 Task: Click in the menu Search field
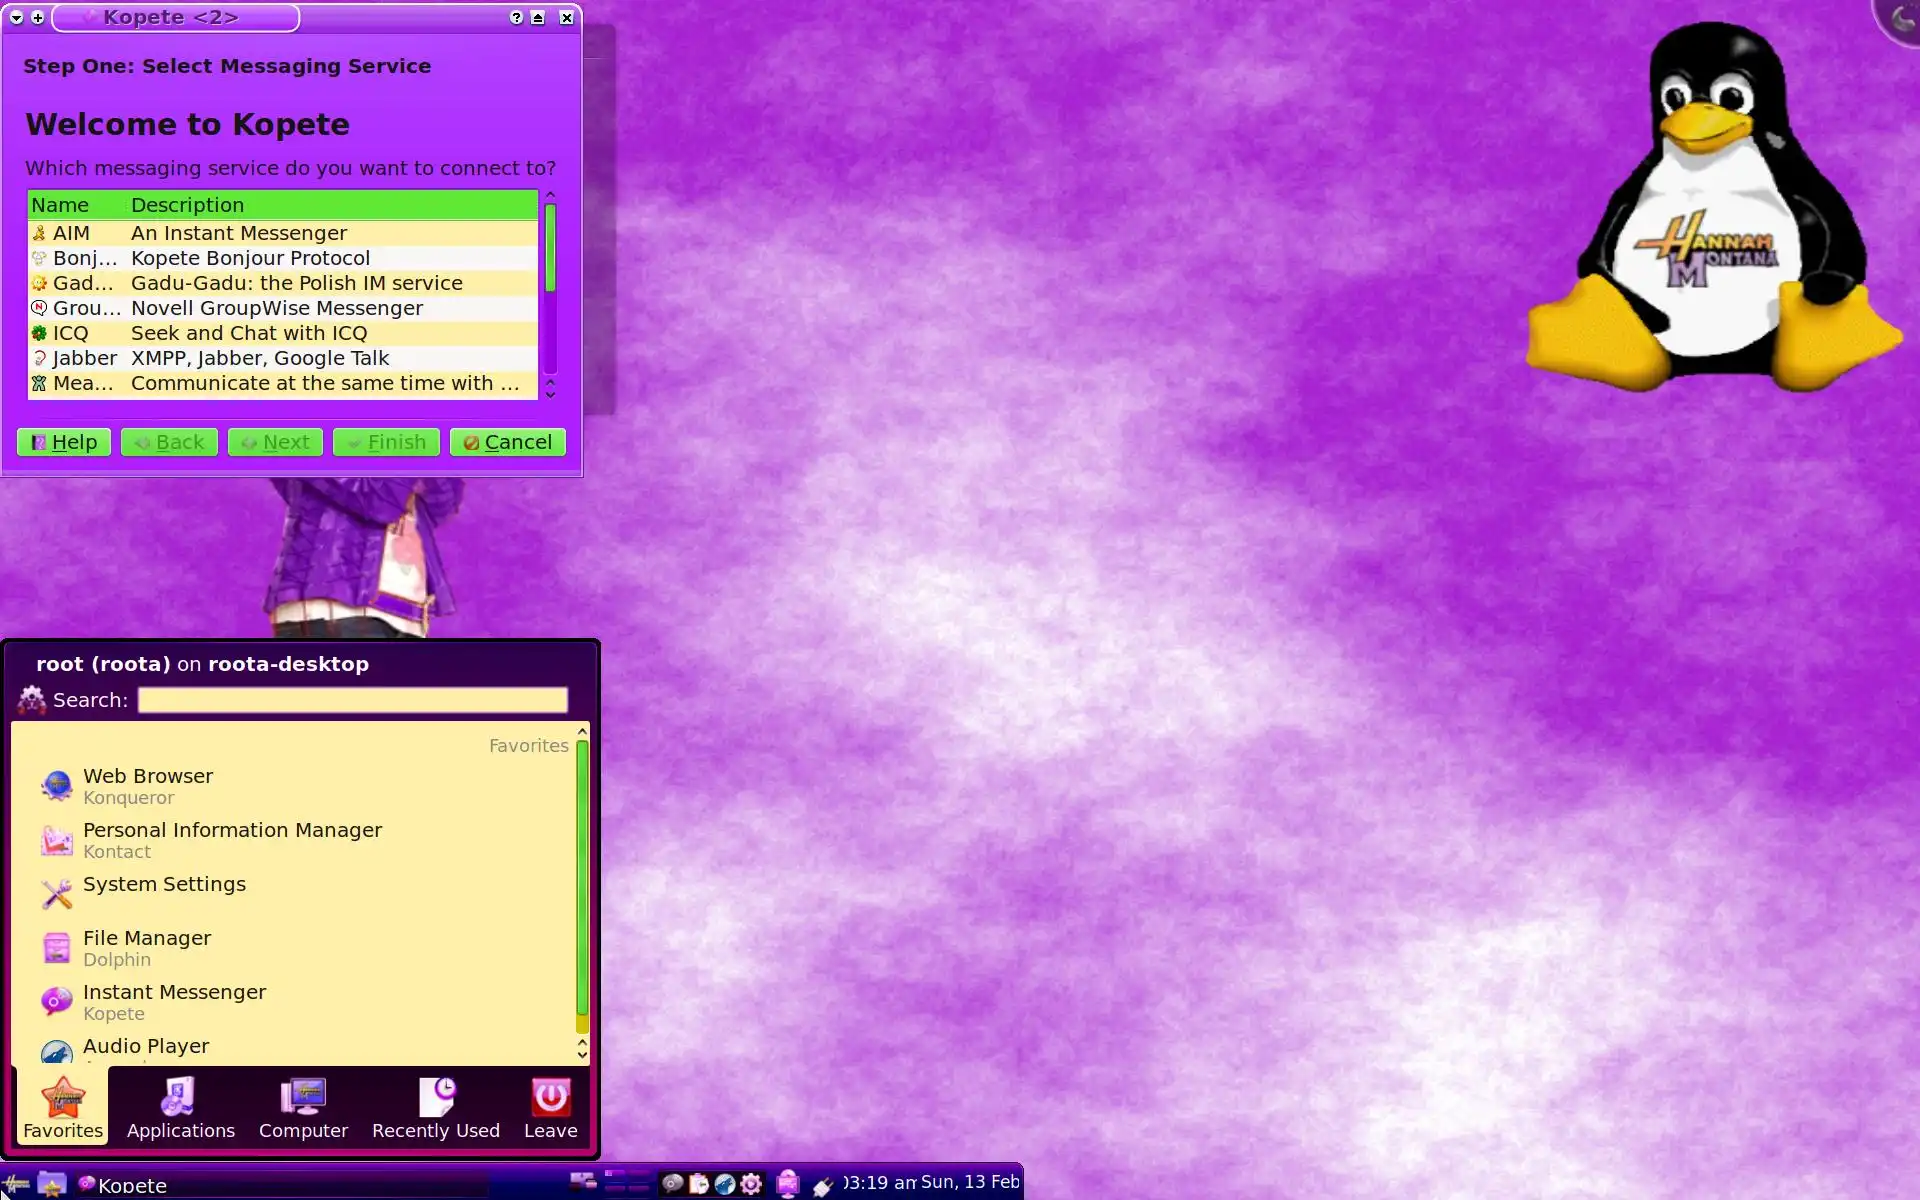coord(352,700)
